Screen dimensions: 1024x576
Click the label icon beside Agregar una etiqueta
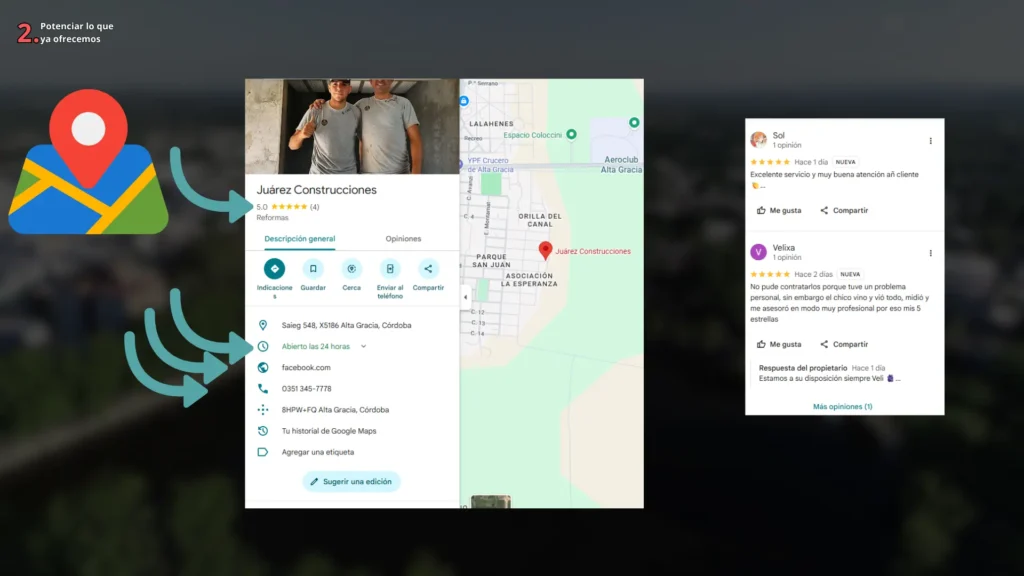(x=263, y=452)
